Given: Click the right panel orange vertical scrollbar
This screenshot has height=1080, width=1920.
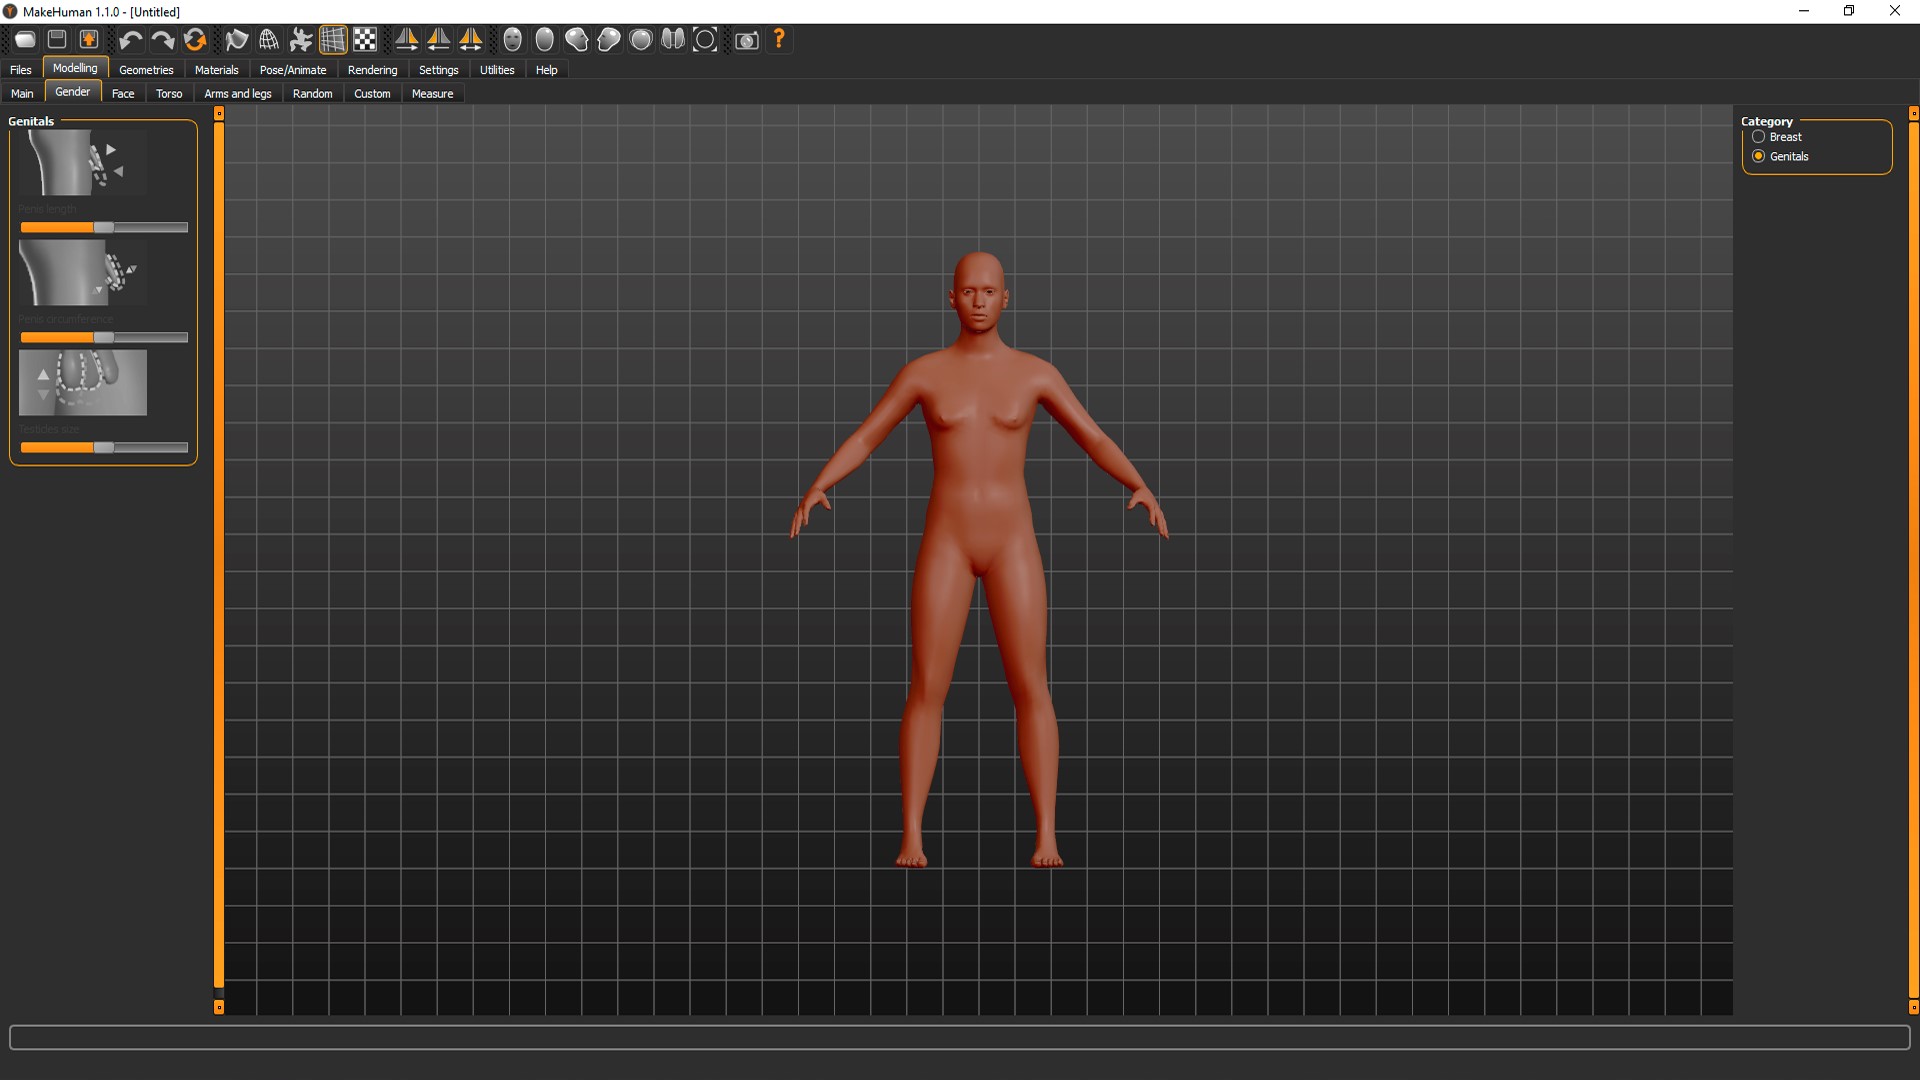Looking at the screenshot, I should point(1914,560).
